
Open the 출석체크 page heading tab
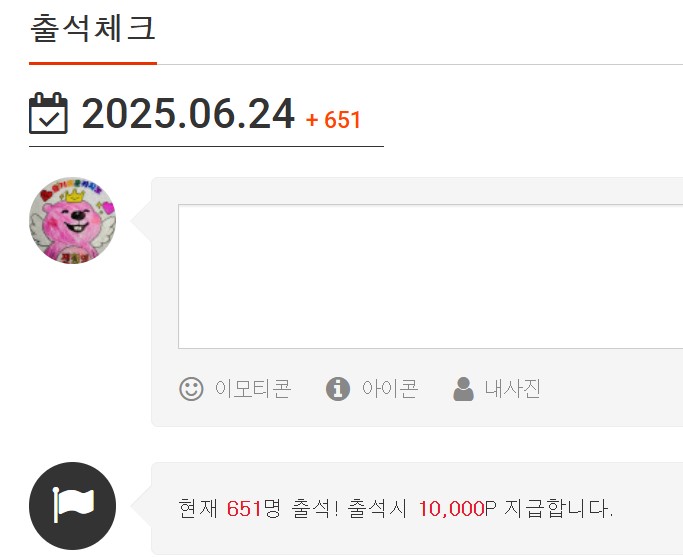pyautogui.click(x=93, y=28)
